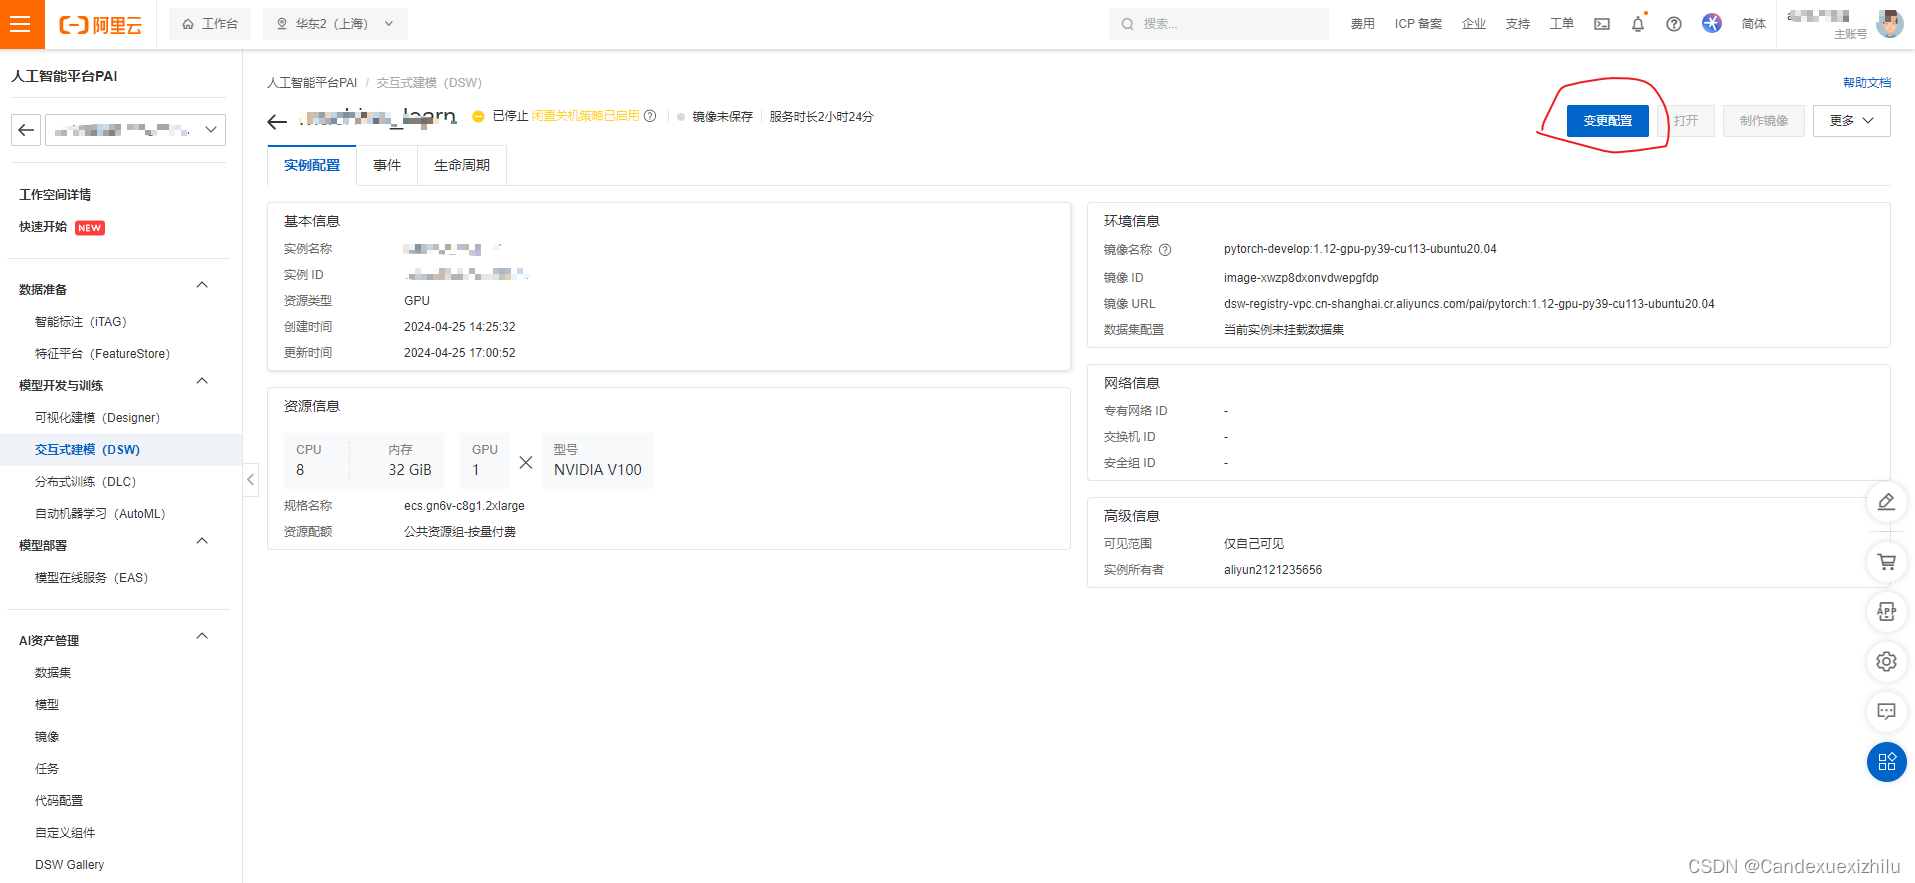Viewport: 1915px width, 883px height.
Task: Click spec name ecs.gn6v-c8g1.2xlarge
Action: (464, 506)
